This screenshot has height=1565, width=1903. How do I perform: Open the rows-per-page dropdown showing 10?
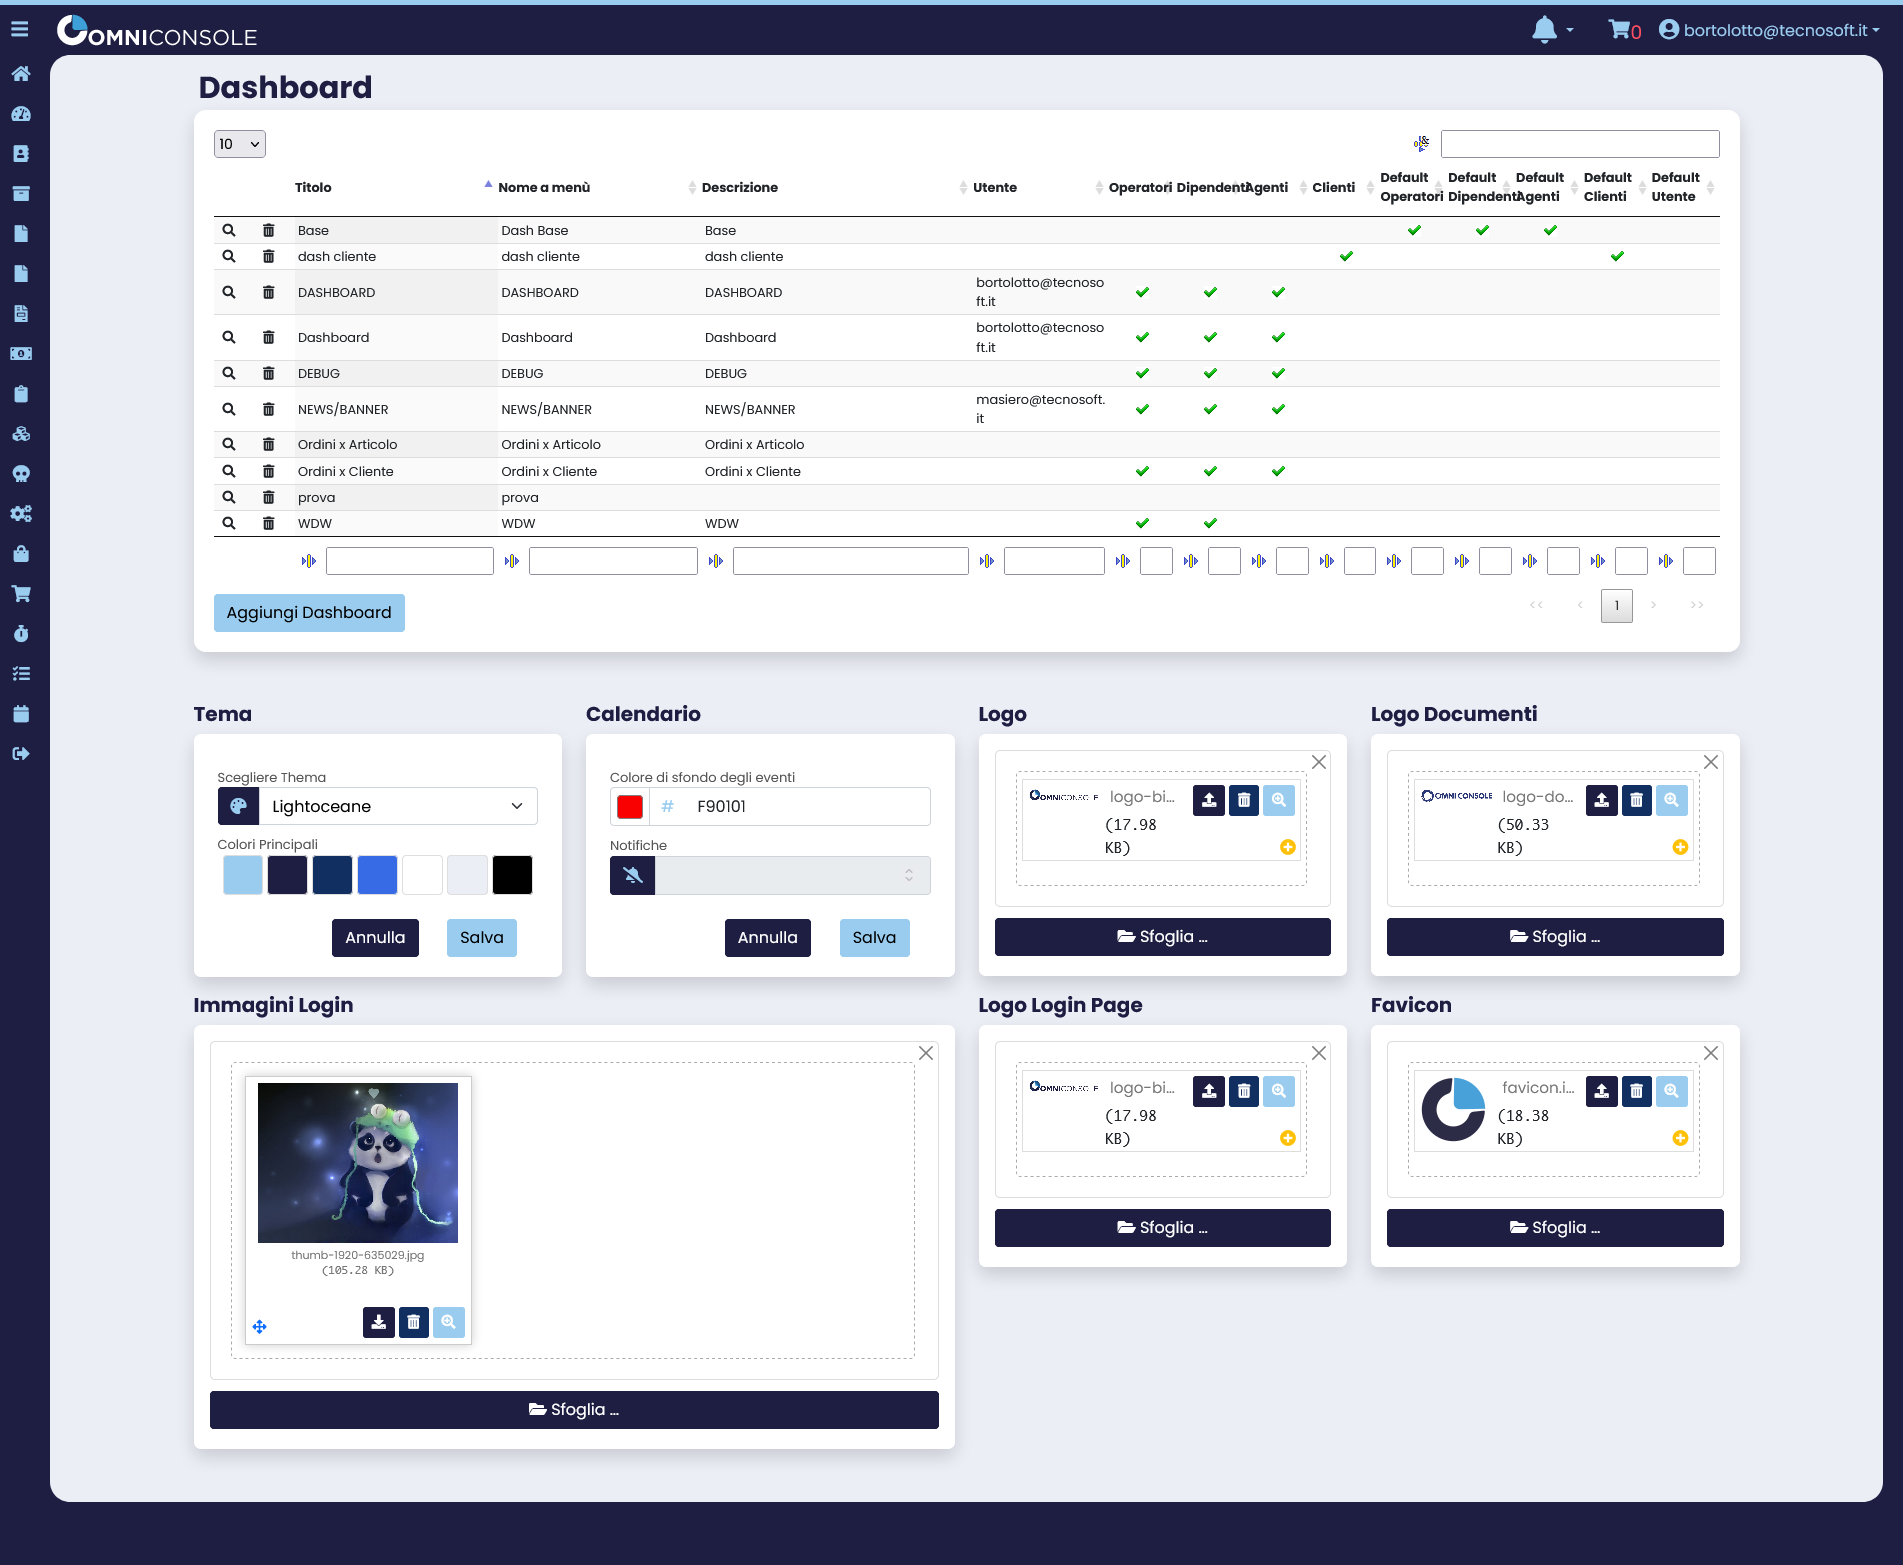[238, 143]
